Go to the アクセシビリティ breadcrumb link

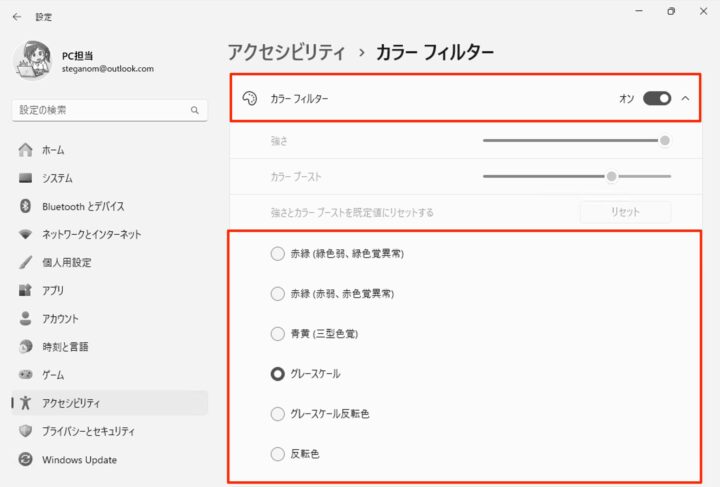[x=286, y=52]
